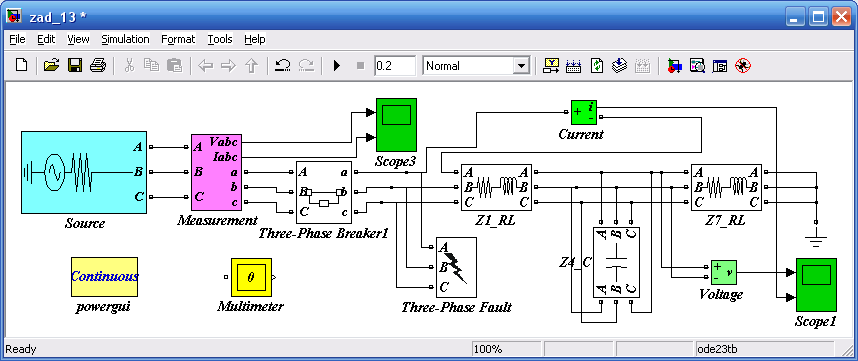
Task: Edit simulation stop time field 0.2
Action: click(x=395, y=66)
